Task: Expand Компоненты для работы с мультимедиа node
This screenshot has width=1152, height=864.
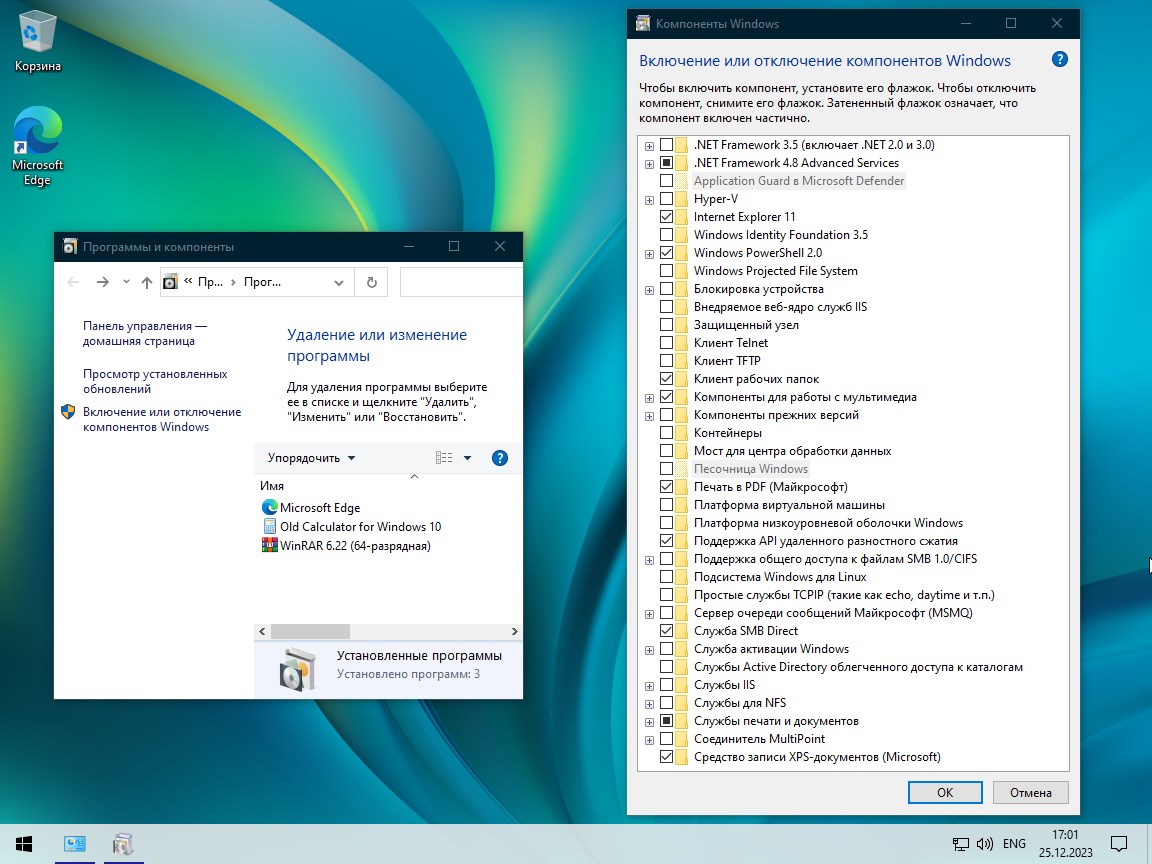Action: pyautogui.click(x=649, y=397)
